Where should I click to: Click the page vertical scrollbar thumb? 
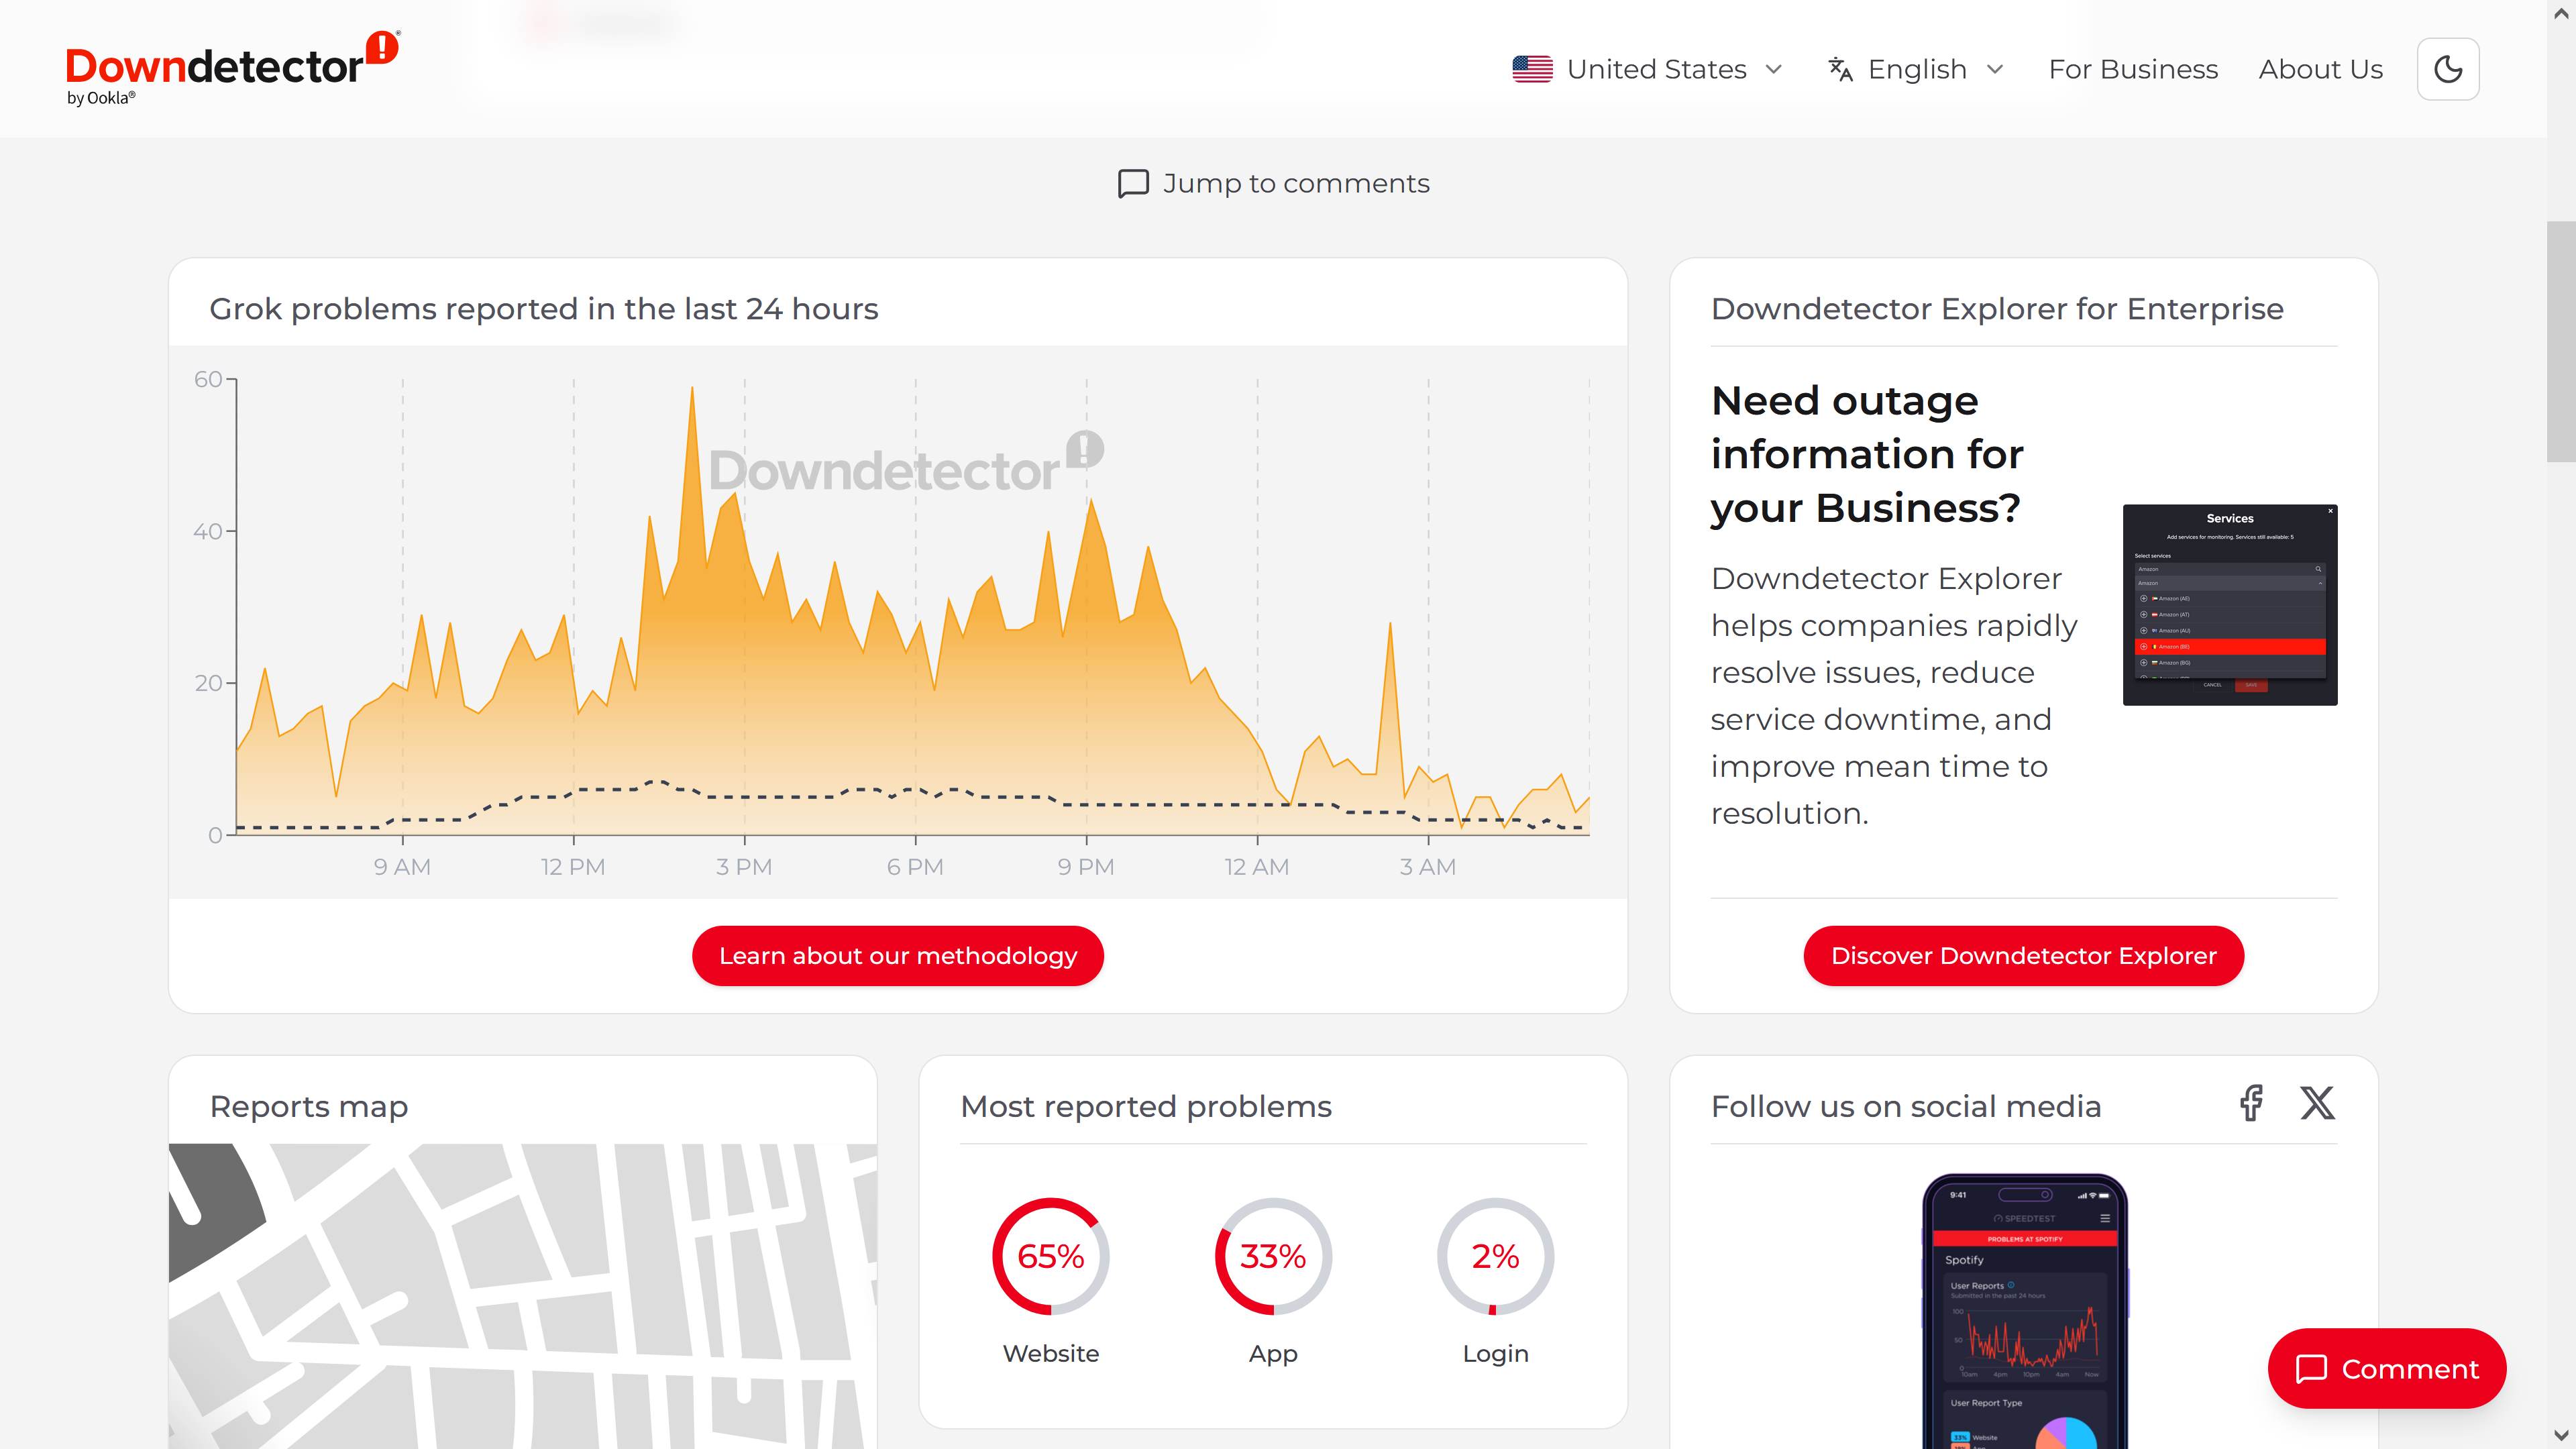click(2560, 341)
